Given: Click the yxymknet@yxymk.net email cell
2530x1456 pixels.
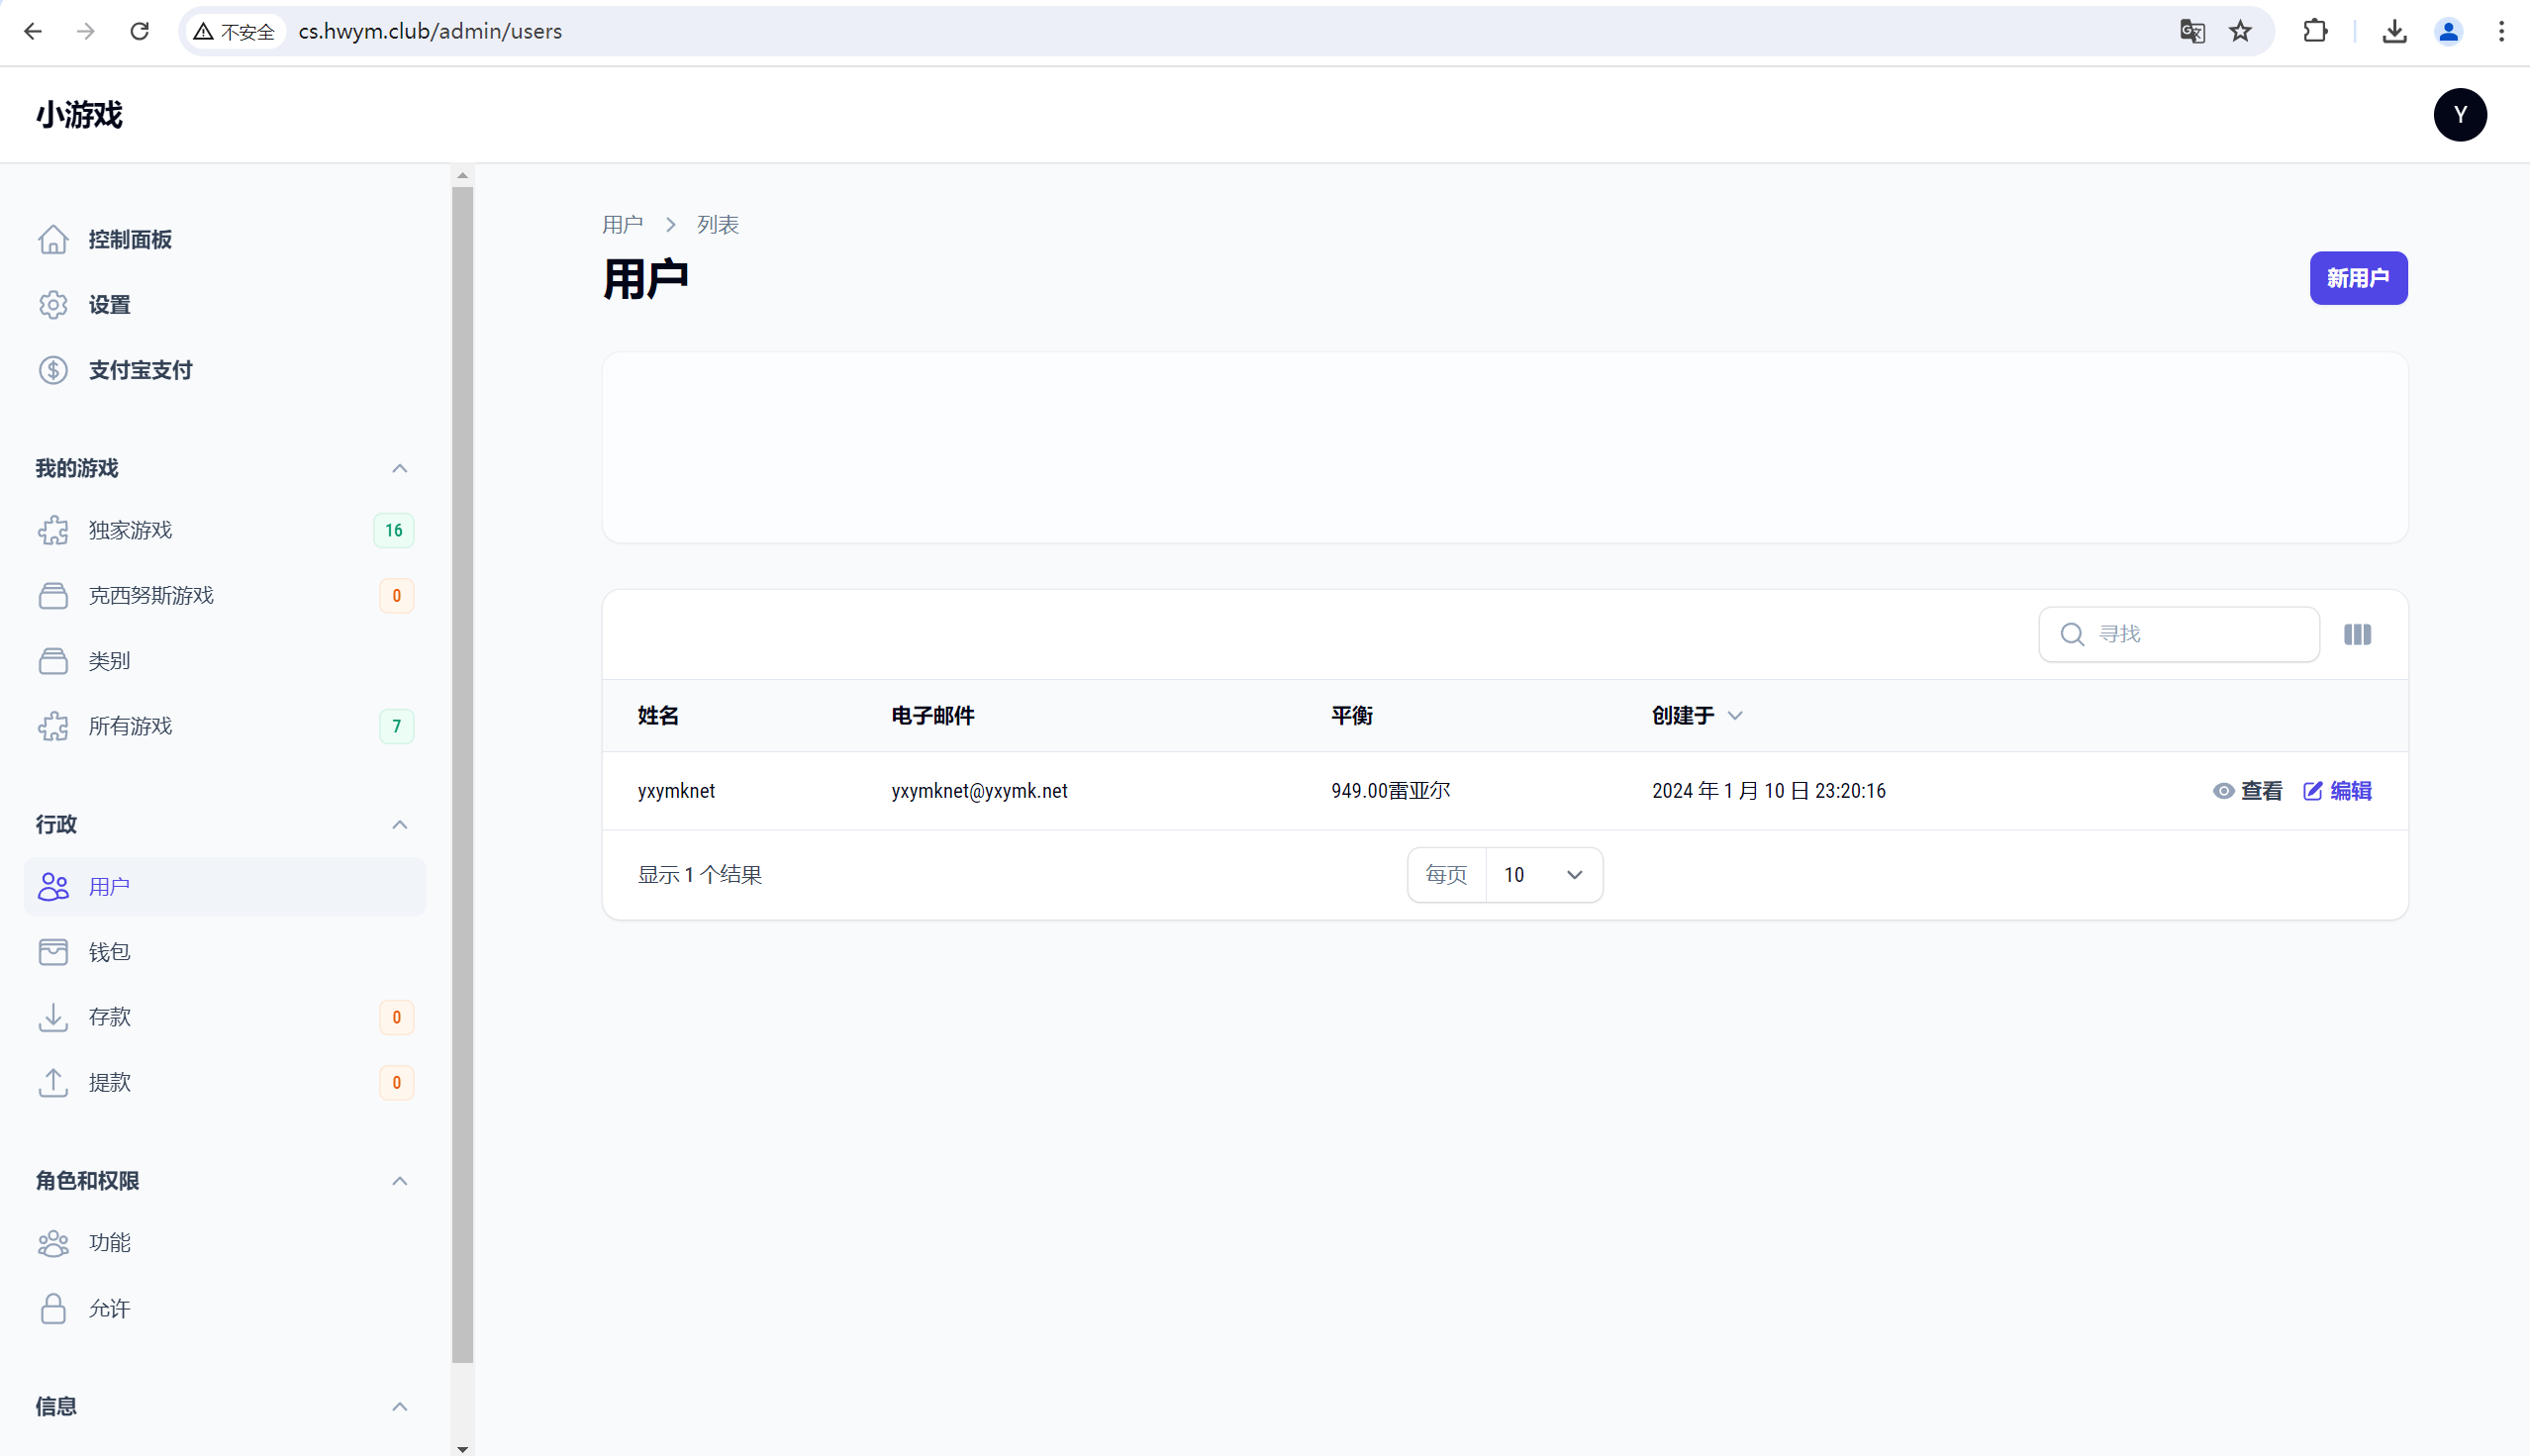Looking at the screenshot, I should [979, 791].
